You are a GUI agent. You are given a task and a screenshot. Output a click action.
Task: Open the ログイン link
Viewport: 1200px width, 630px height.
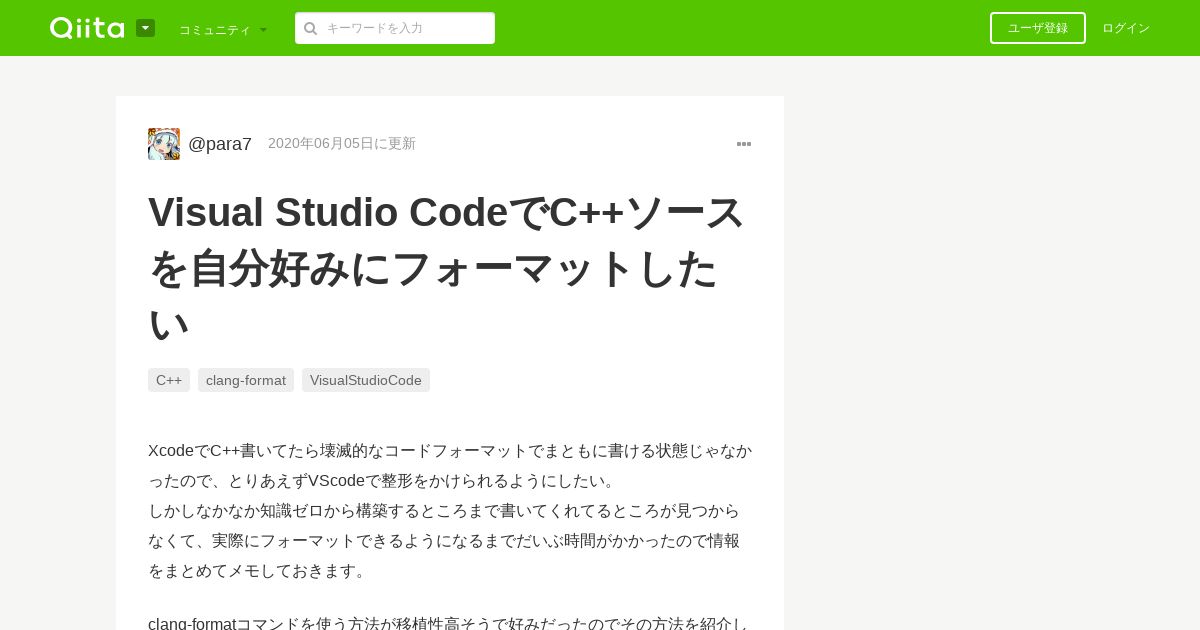[x=1126, y=28]
